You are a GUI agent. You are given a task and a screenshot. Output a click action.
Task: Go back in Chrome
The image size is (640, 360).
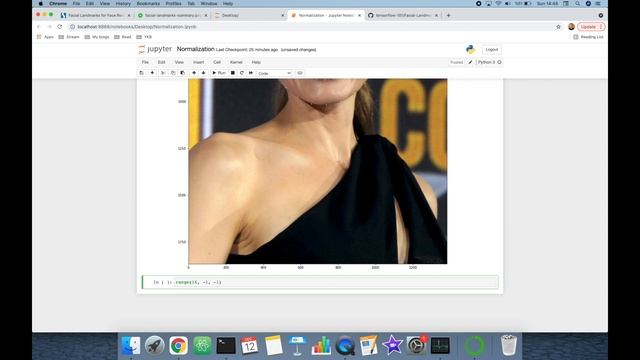coord(39,27)
